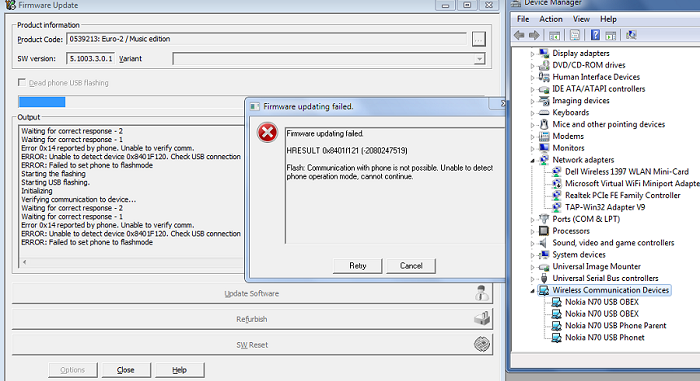This screenshot has height=381, width=700.
Task: Expand Display adapters node
Action: [x=532, y=54]
